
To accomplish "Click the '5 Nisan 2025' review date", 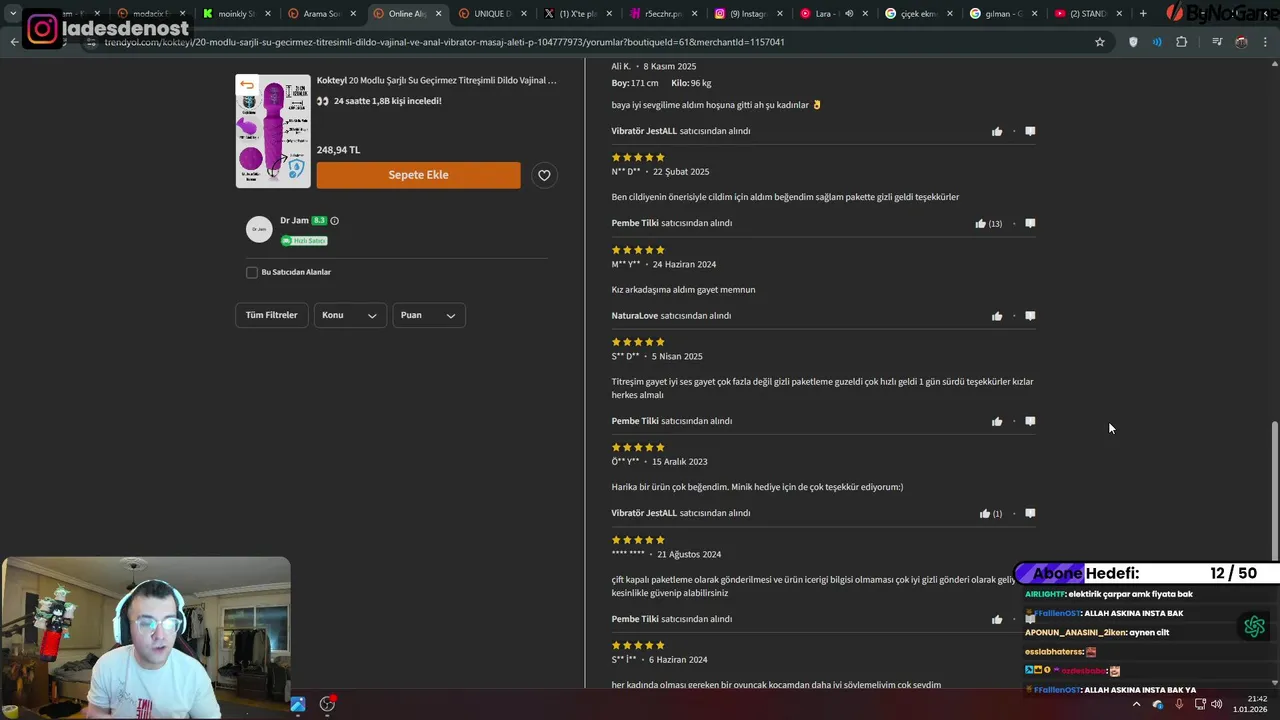I will coord(677,356).
